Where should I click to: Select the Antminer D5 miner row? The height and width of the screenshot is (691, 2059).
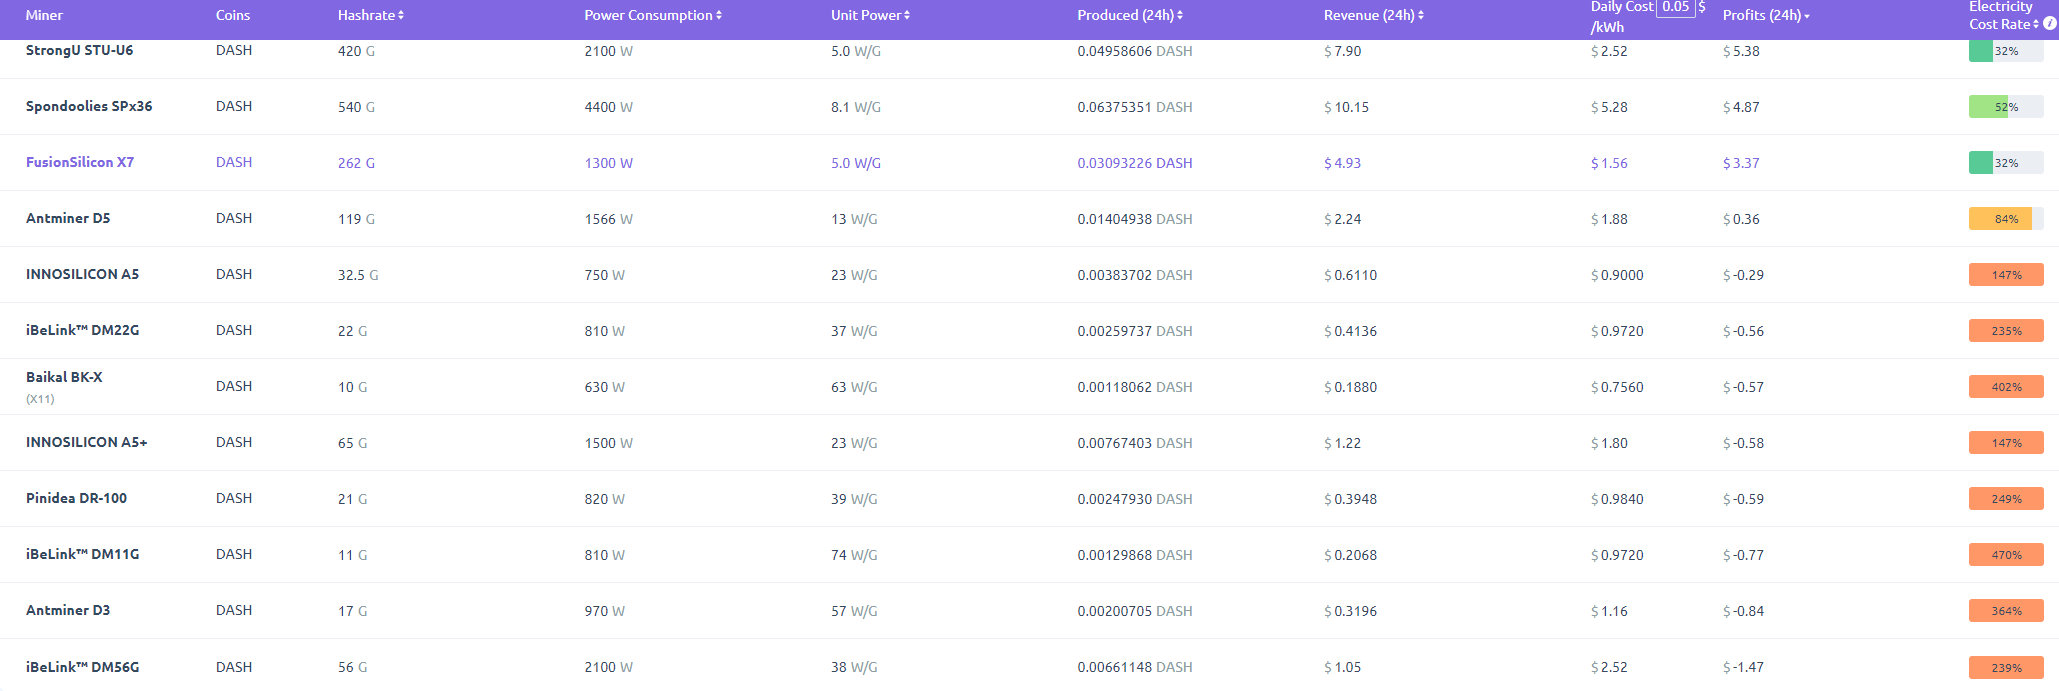[68, 218]
